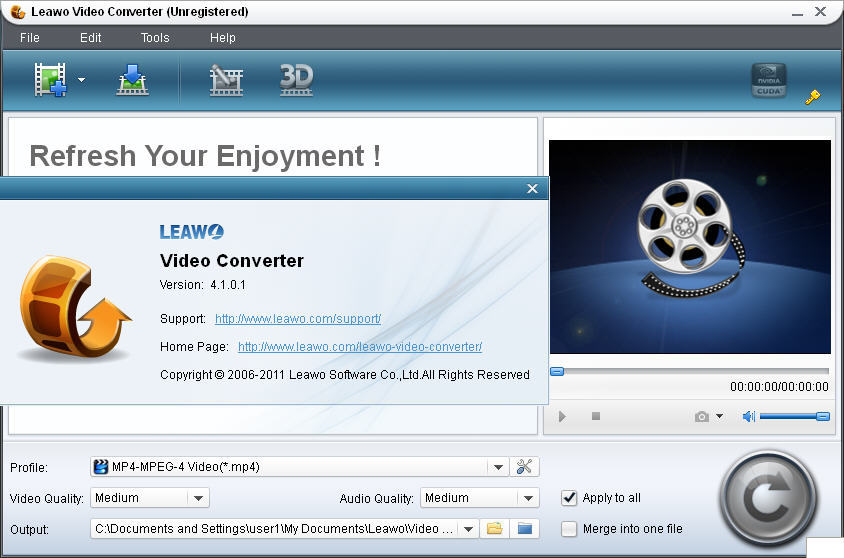The height and width of the screenshot is (558, 844).
Task: Expand the Audio Quality dropdown
Action: [x=528, y=498]
